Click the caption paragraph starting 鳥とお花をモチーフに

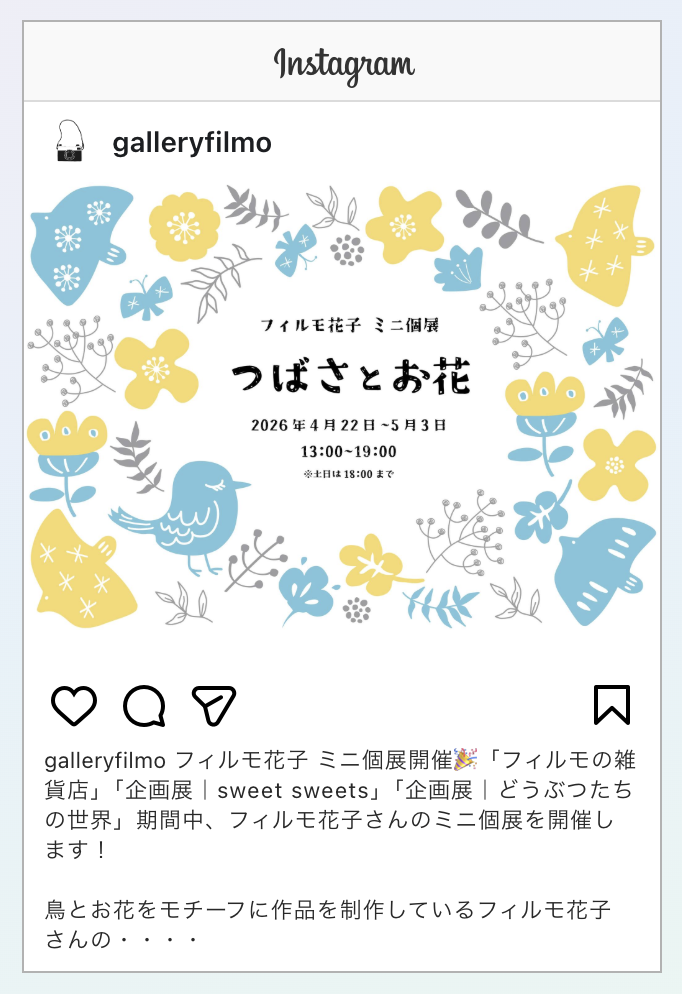click(x=328, y=924)
